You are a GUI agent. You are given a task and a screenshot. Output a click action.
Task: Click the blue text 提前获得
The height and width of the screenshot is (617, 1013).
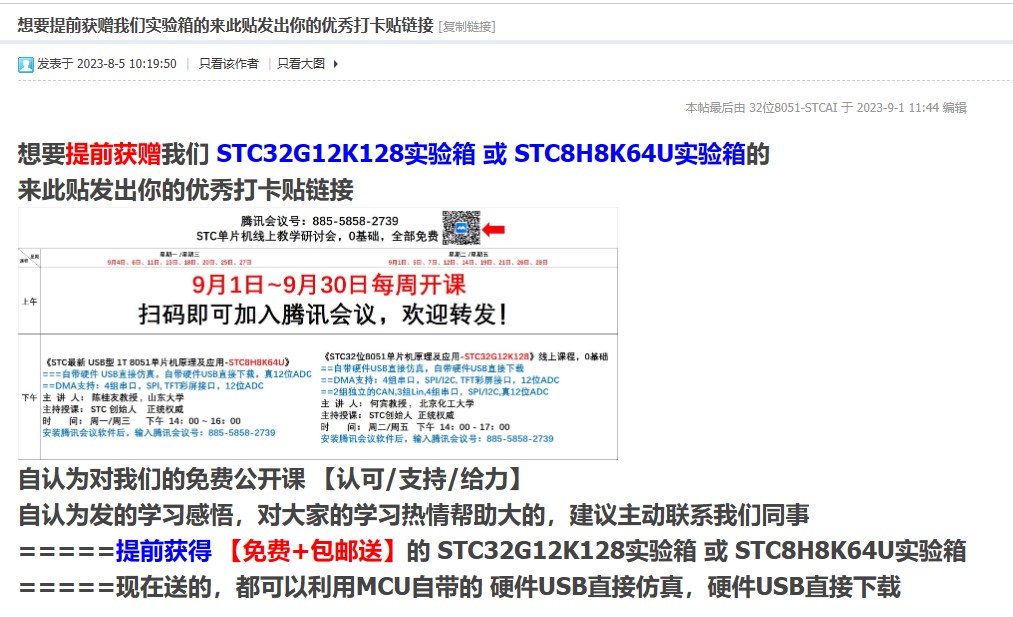coord(163,550)
